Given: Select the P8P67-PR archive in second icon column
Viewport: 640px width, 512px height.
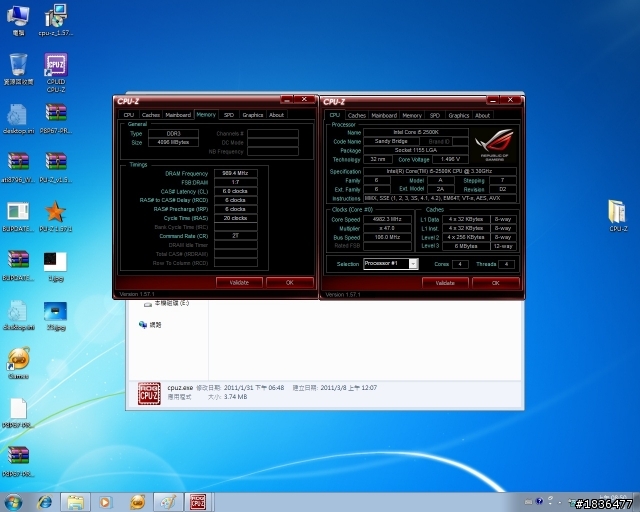Looking at the screenshot, I should click(x=56, y=118).
